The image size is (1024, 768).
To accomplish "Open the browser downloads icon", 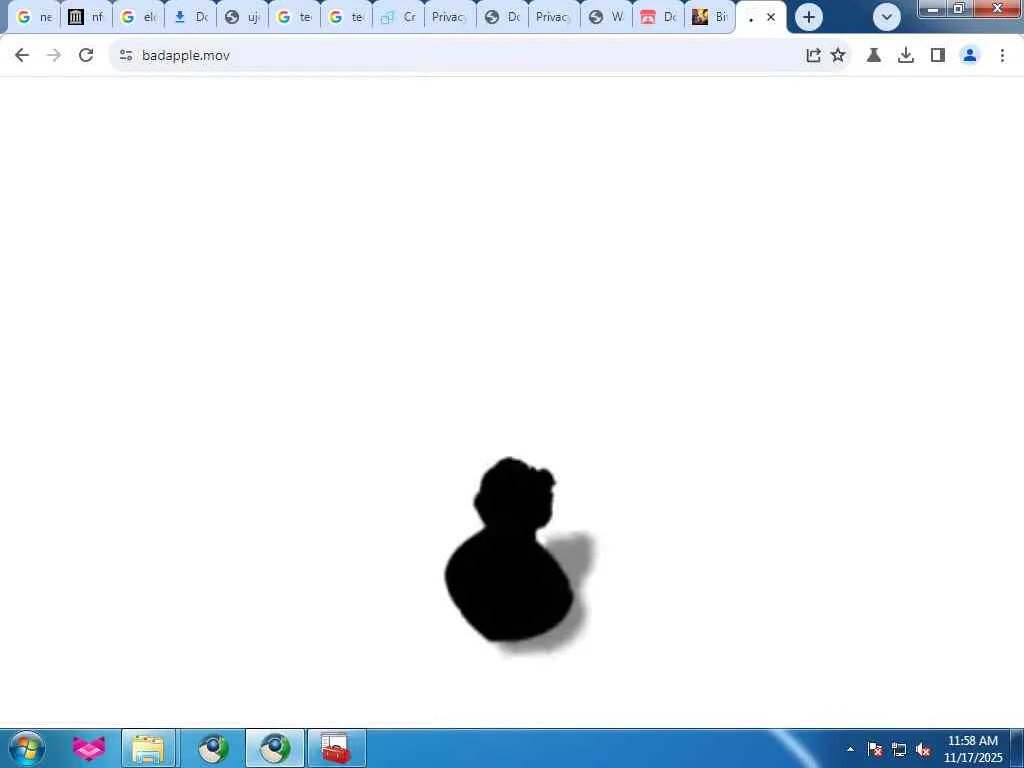I will (x=906, y=56).
